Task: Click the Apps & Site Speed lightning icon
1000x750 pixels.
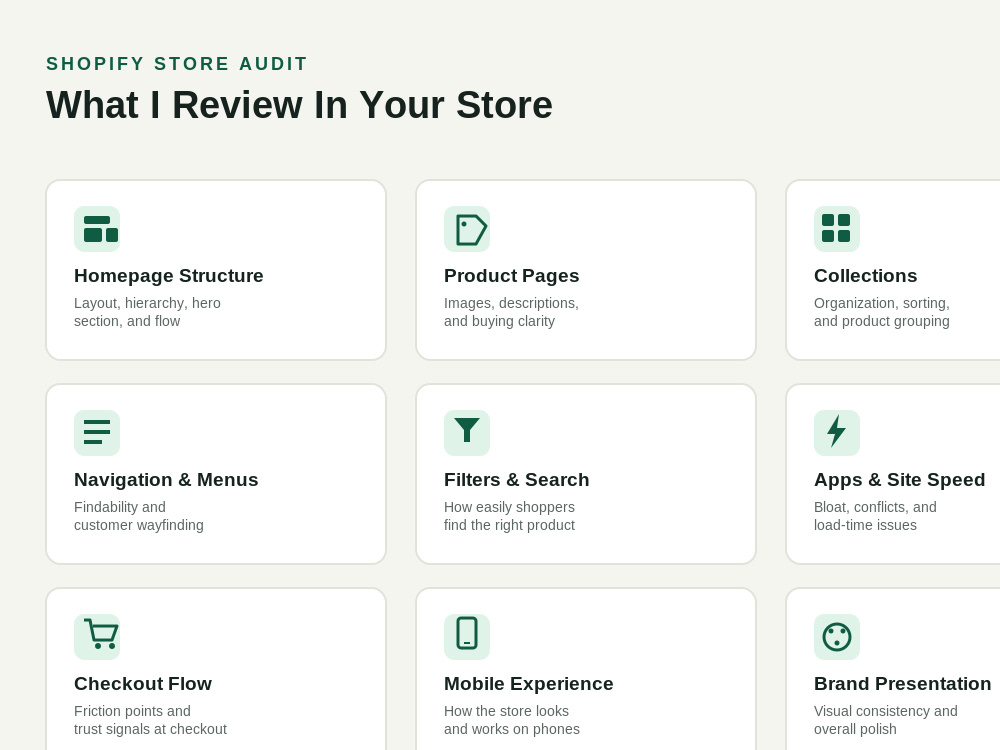Action: (837, 433)
